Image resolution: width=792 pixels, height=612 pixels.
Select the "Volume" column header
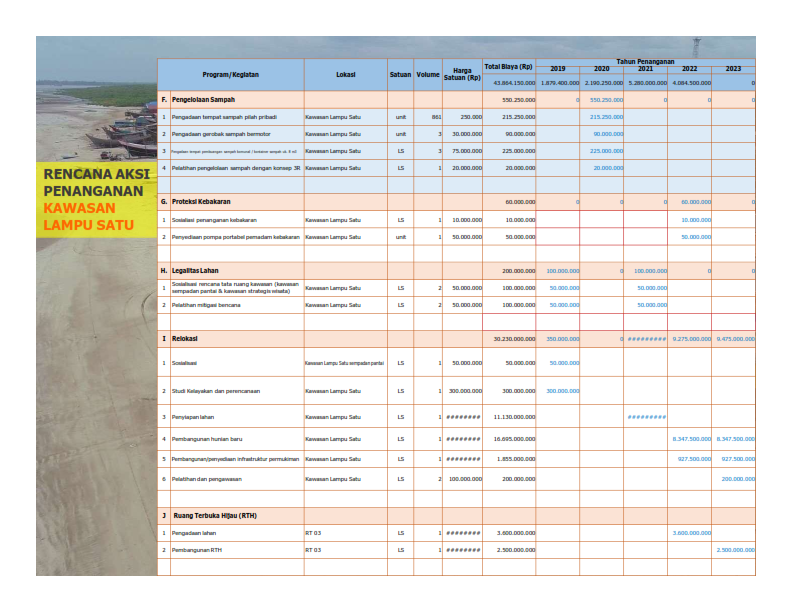[x=428, y=75]
